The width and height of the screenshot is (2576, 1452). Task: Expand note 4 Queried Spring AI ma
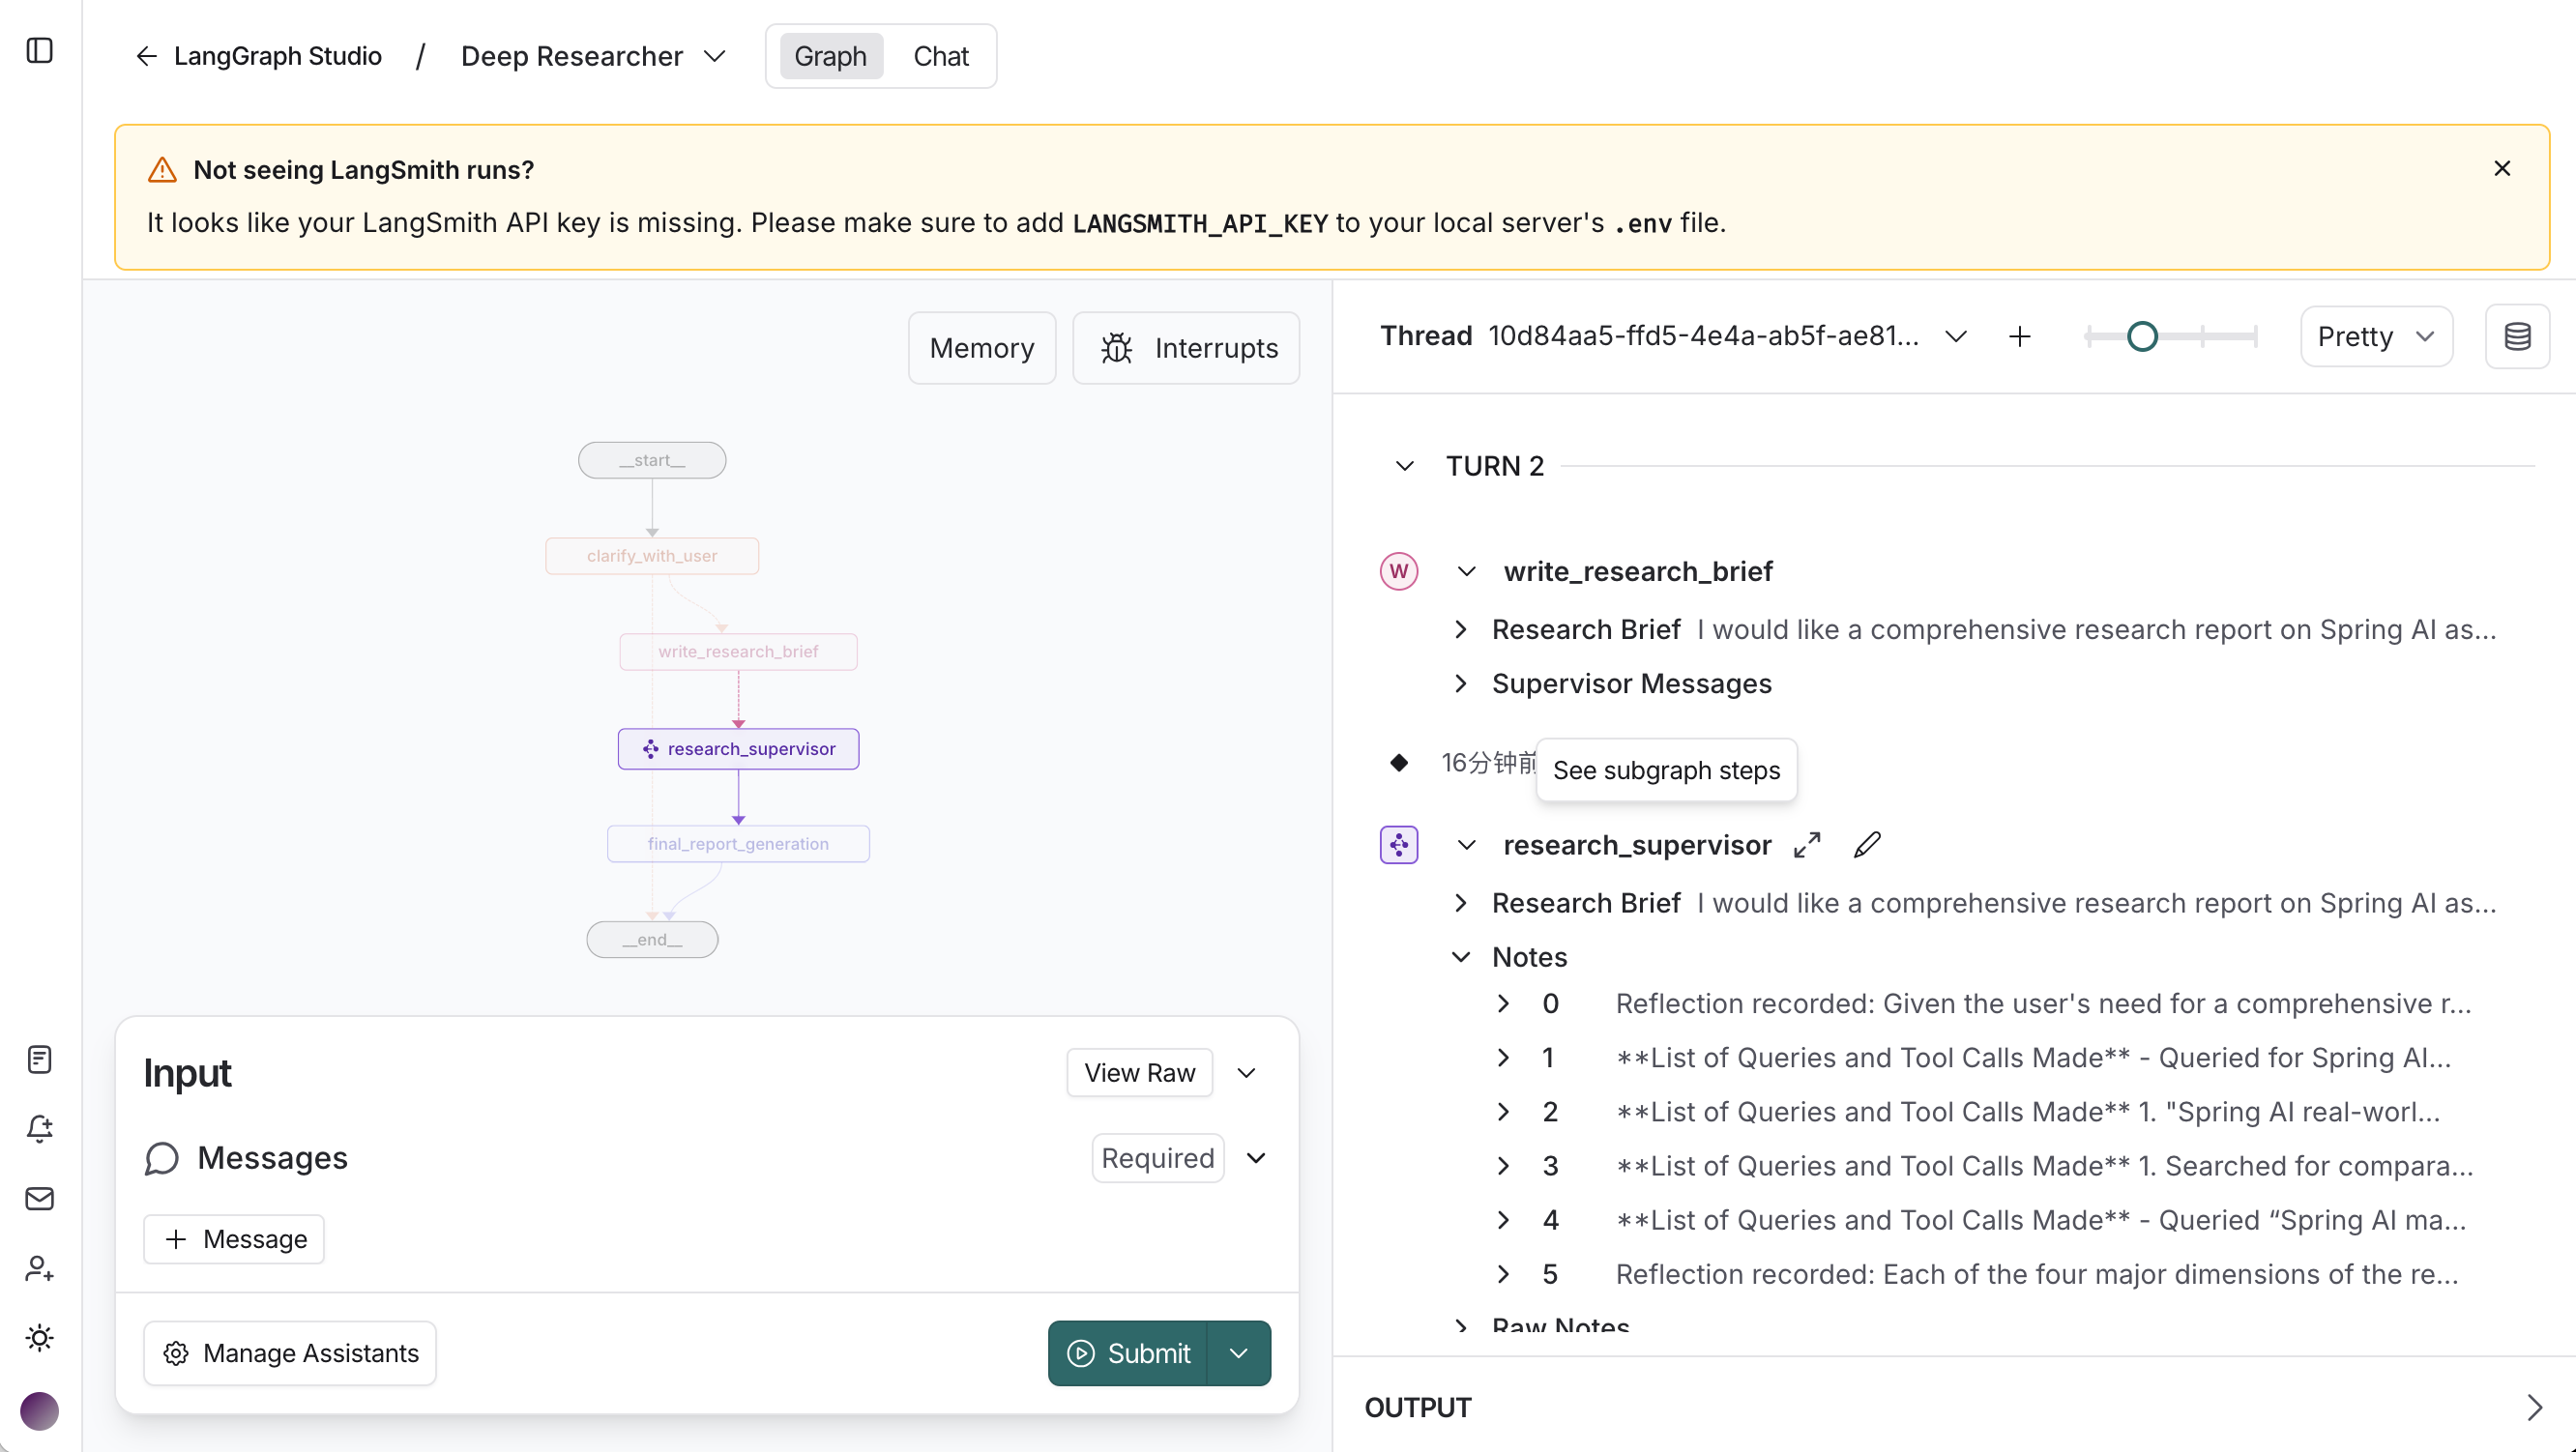pyautogui.click(x=1503, y=1220)
